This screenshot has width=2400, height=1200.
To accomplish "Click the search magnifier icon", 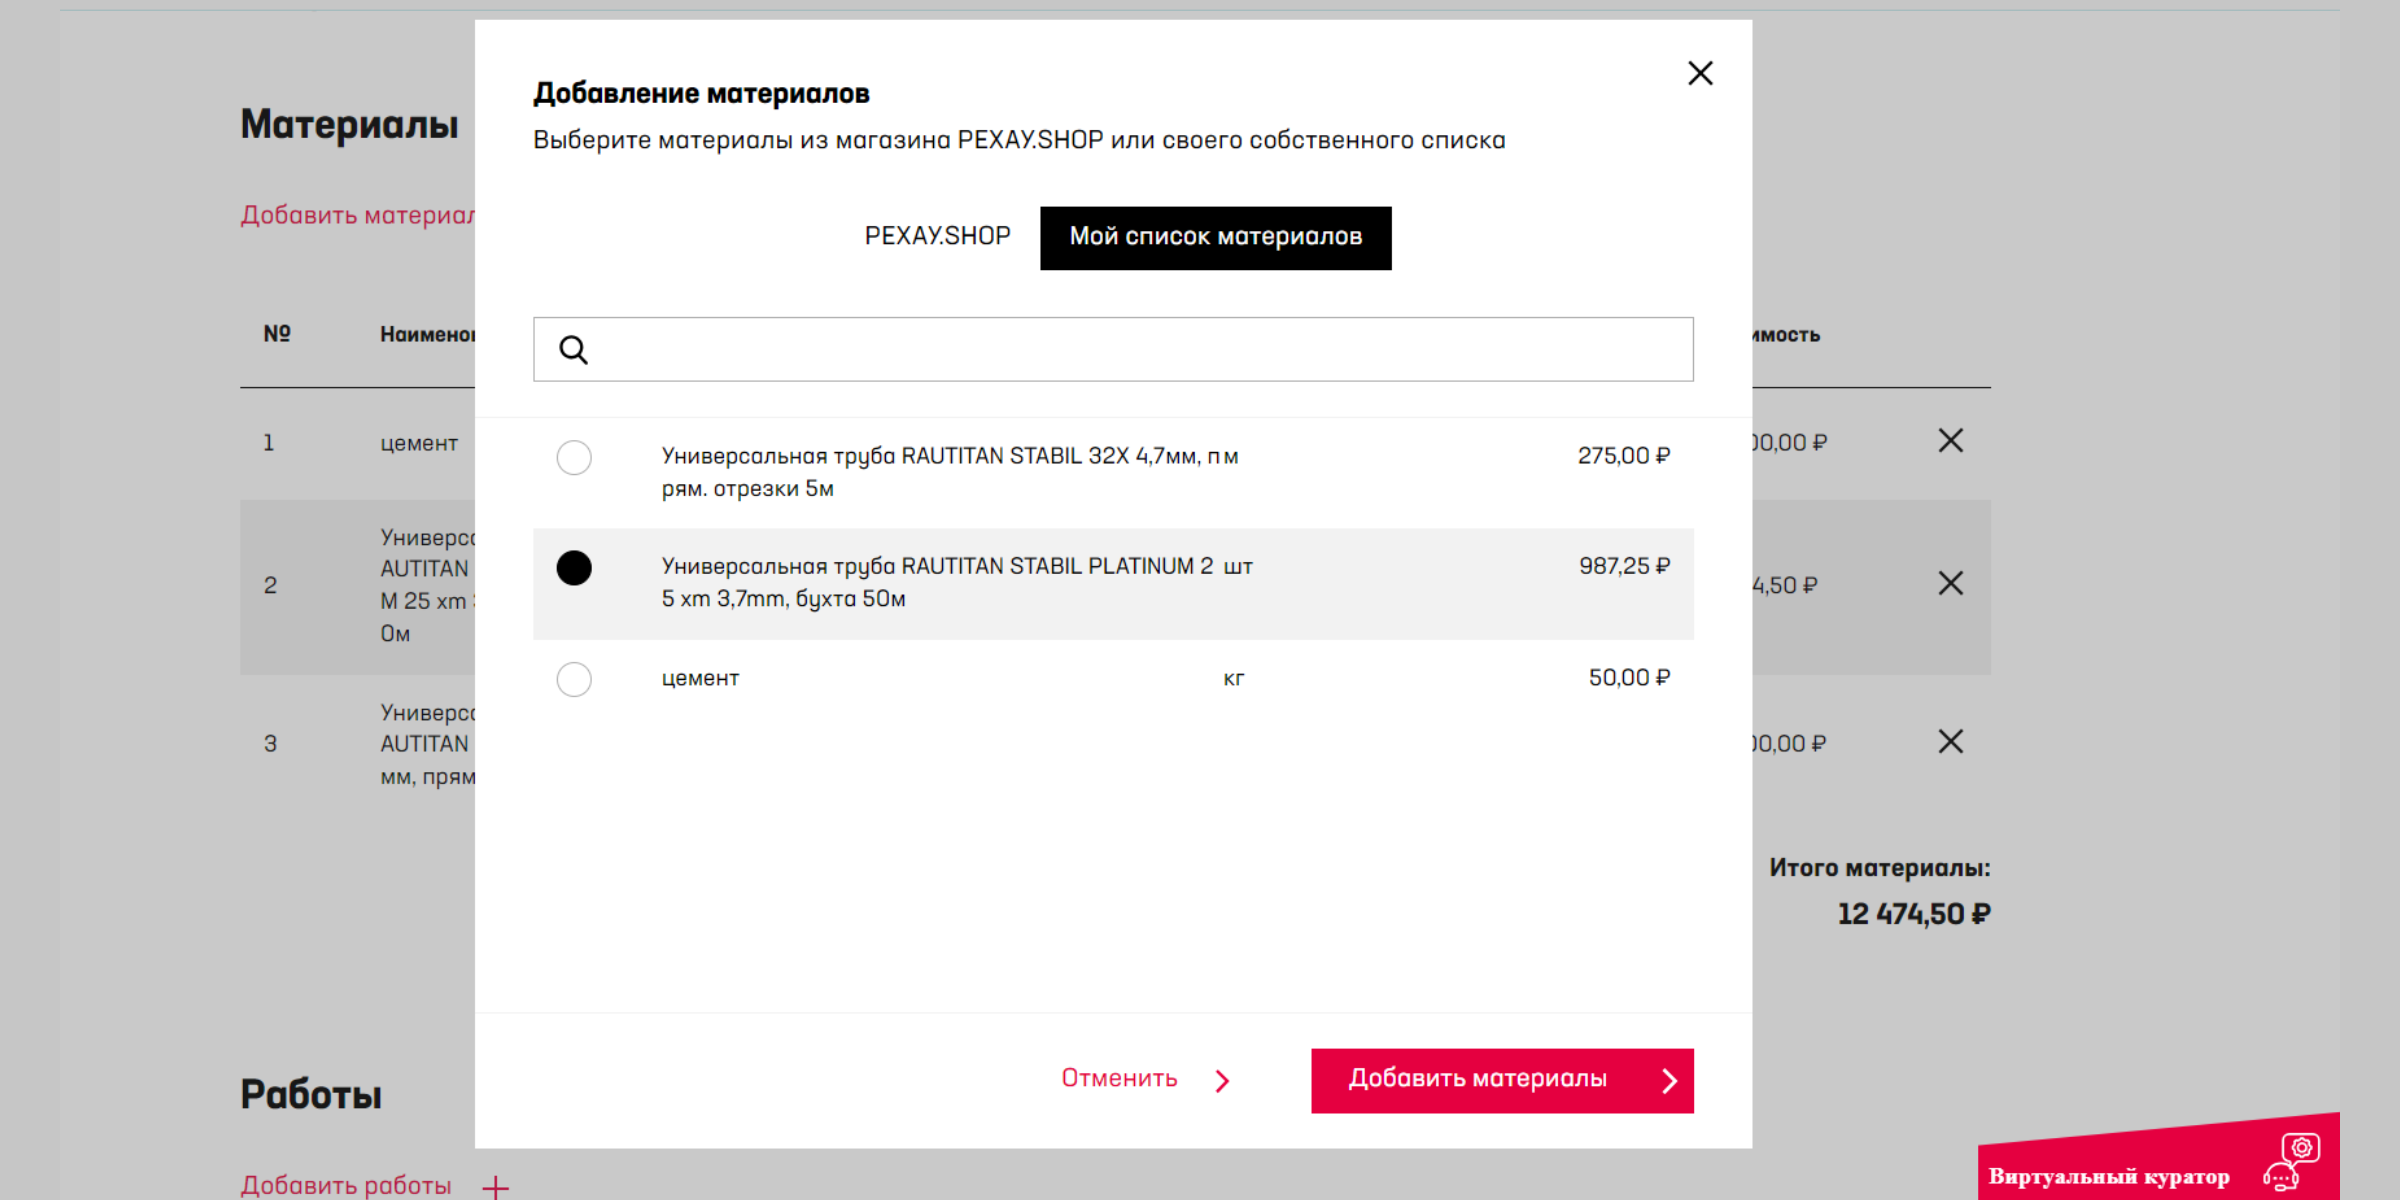I will pos(573,350).
